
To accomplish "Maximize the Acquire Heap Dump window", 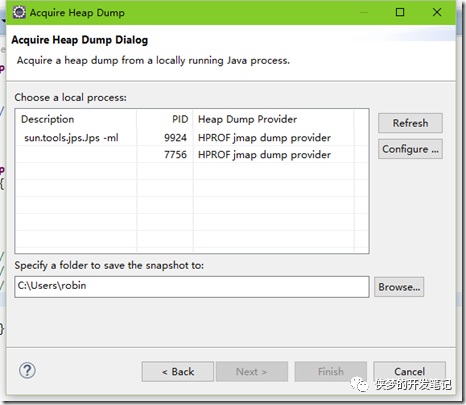I will click(x=400, y=12).
